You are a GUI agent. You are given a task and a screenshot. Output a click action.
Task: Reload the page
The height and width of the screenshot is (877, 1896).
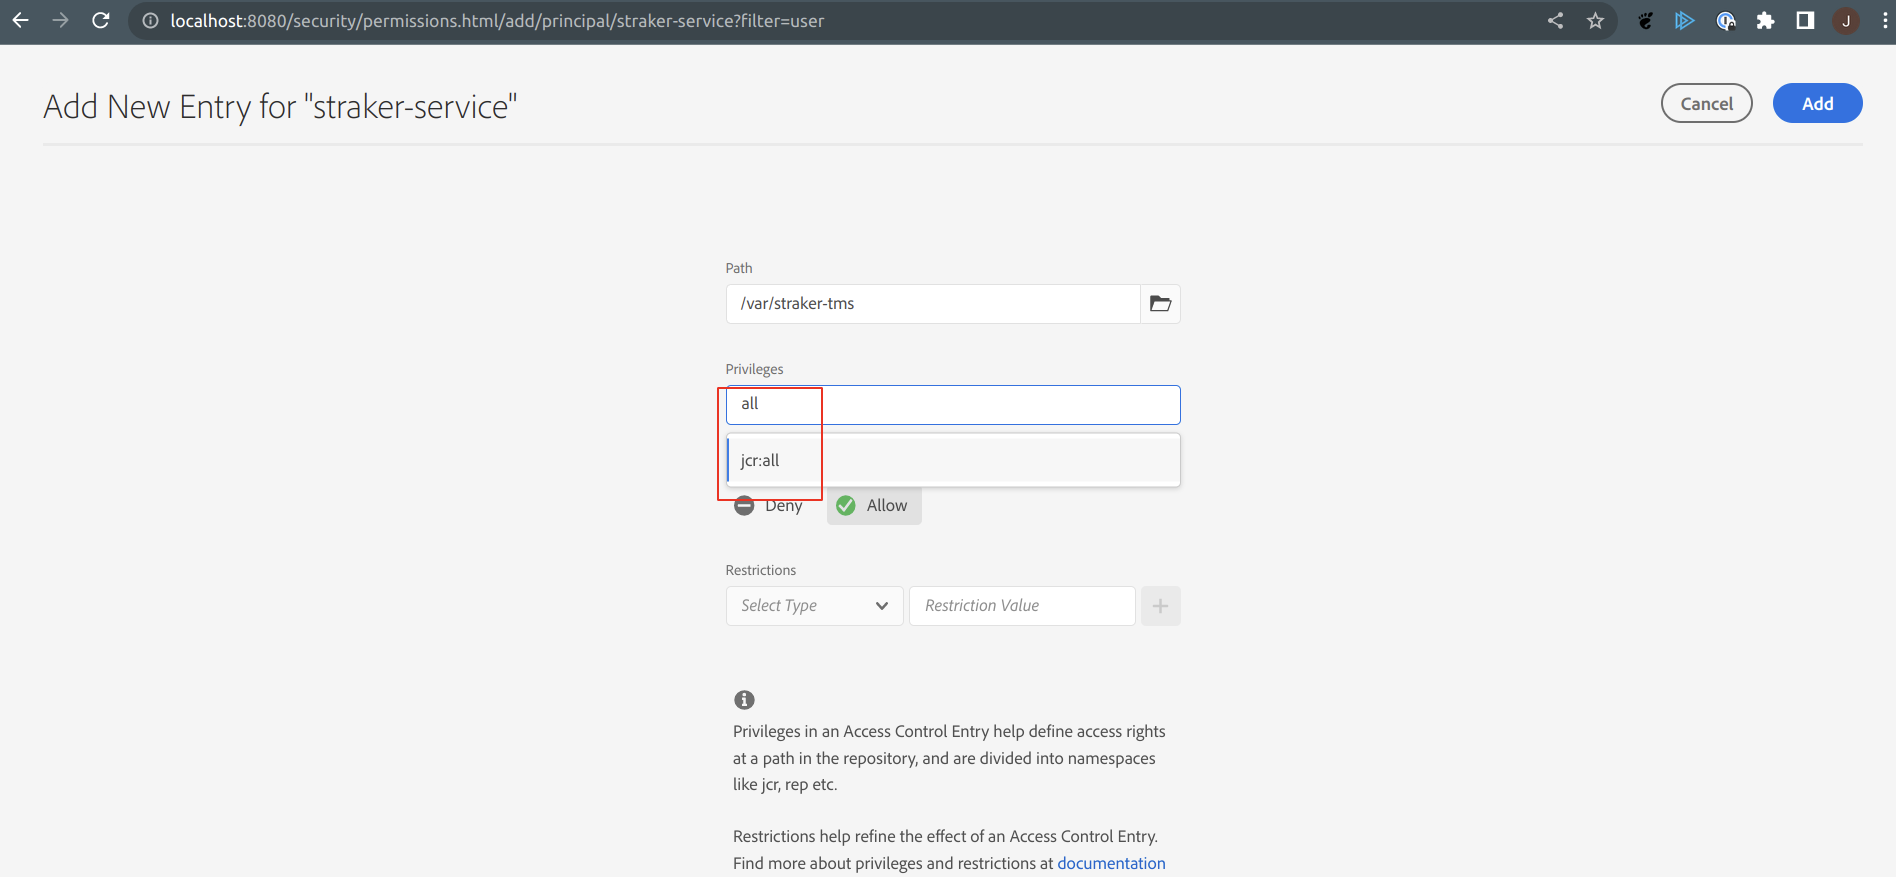(101, 21)
